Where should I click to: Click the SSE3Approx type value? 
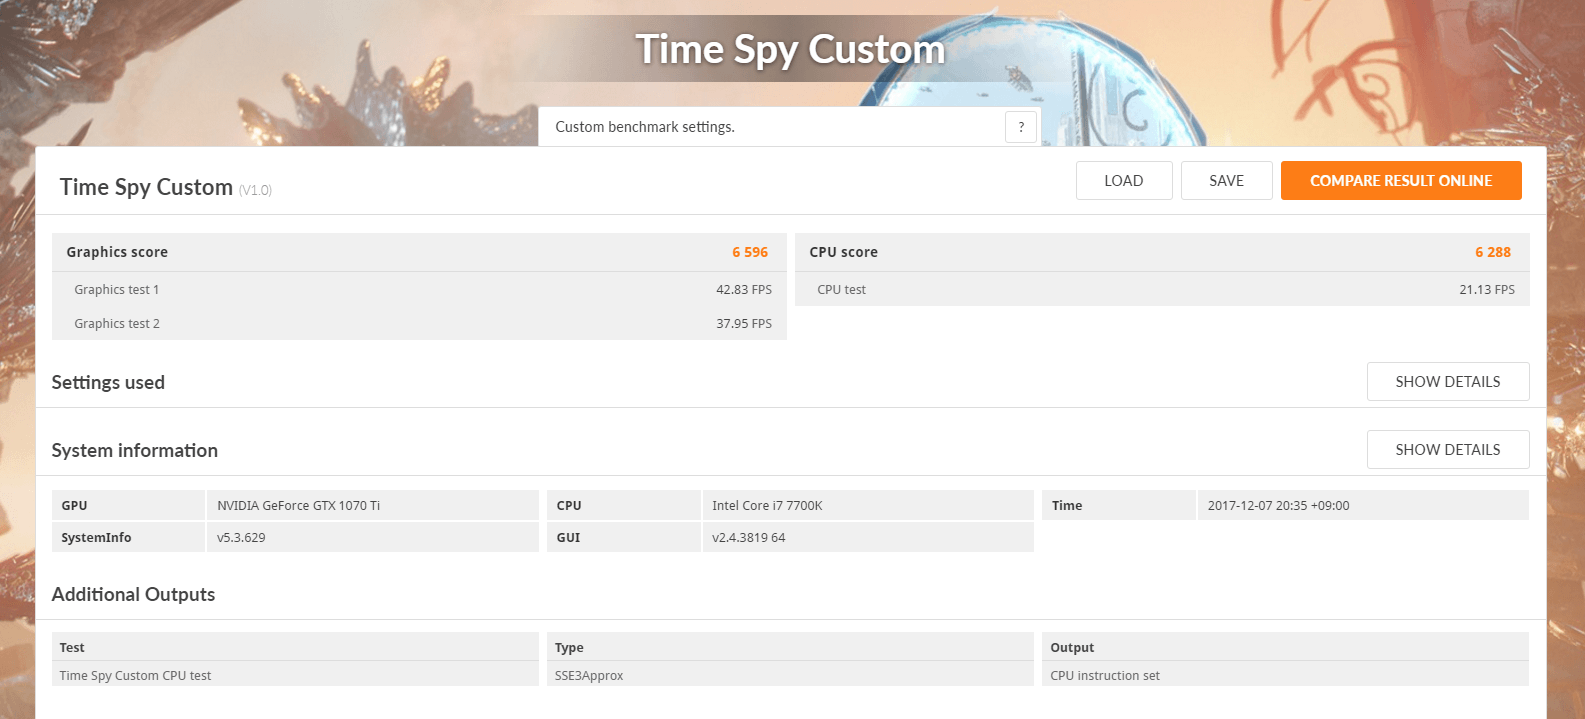pos(589,676)
